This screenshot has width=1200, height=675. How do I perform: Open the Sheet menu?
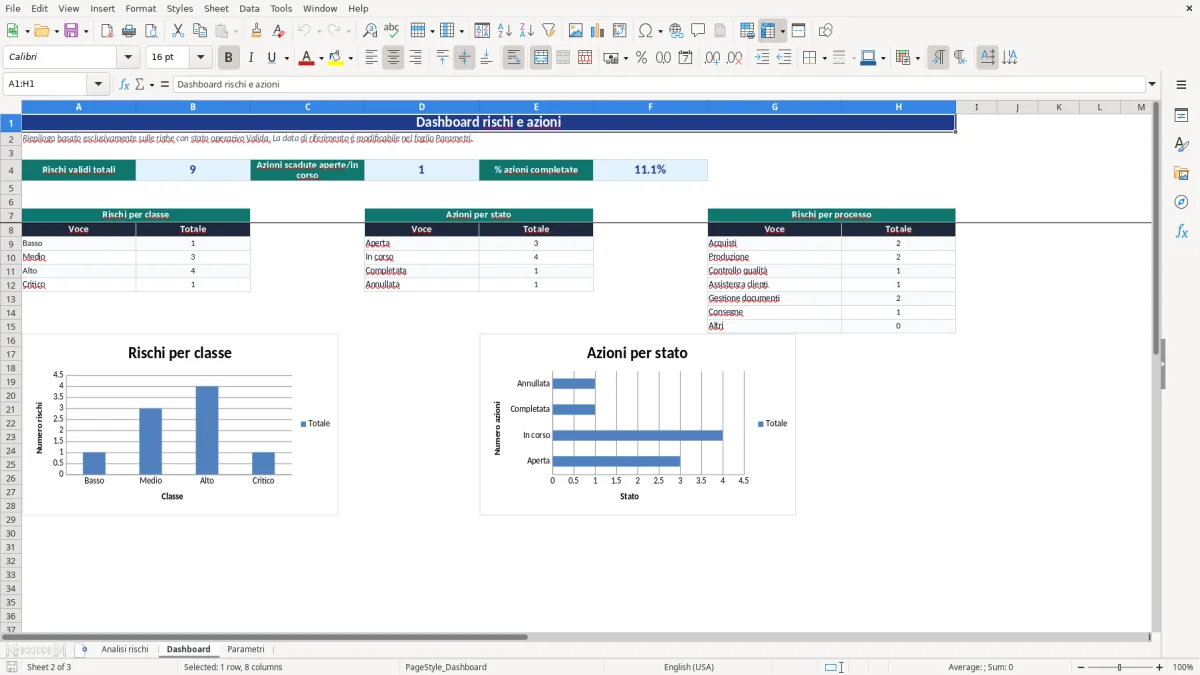tap(216, 8)
